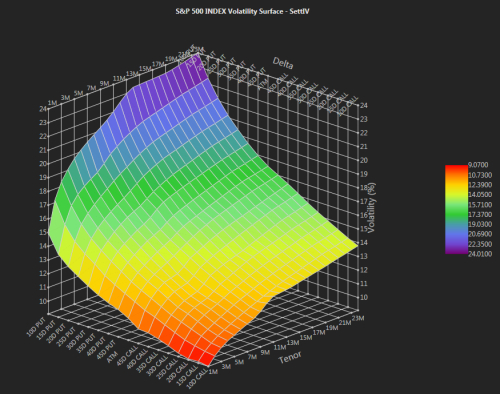Click the Delta axis title

(x=283, y=63)
